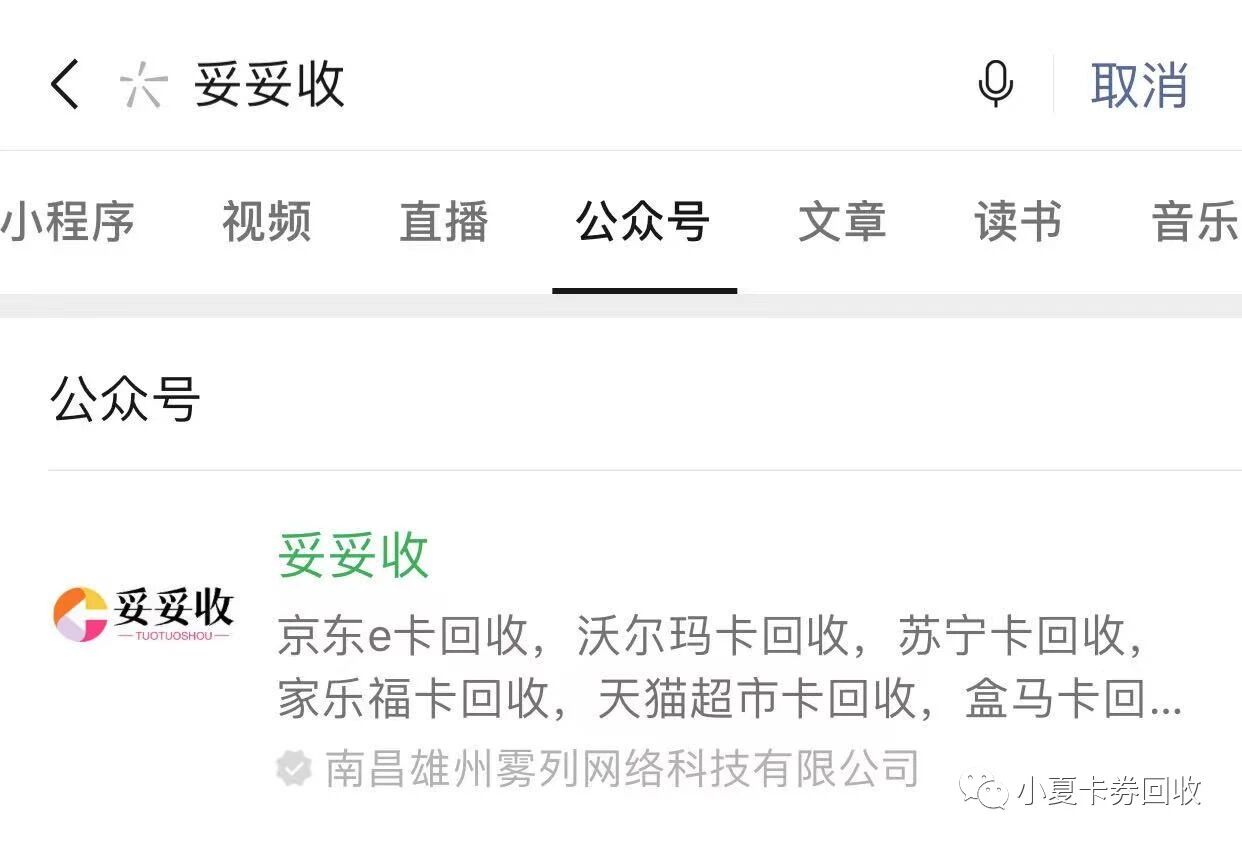The height and width of the screenshot is (846, 1242).
Task: Tap the verified badge beside company name
Action: (294, 769)
